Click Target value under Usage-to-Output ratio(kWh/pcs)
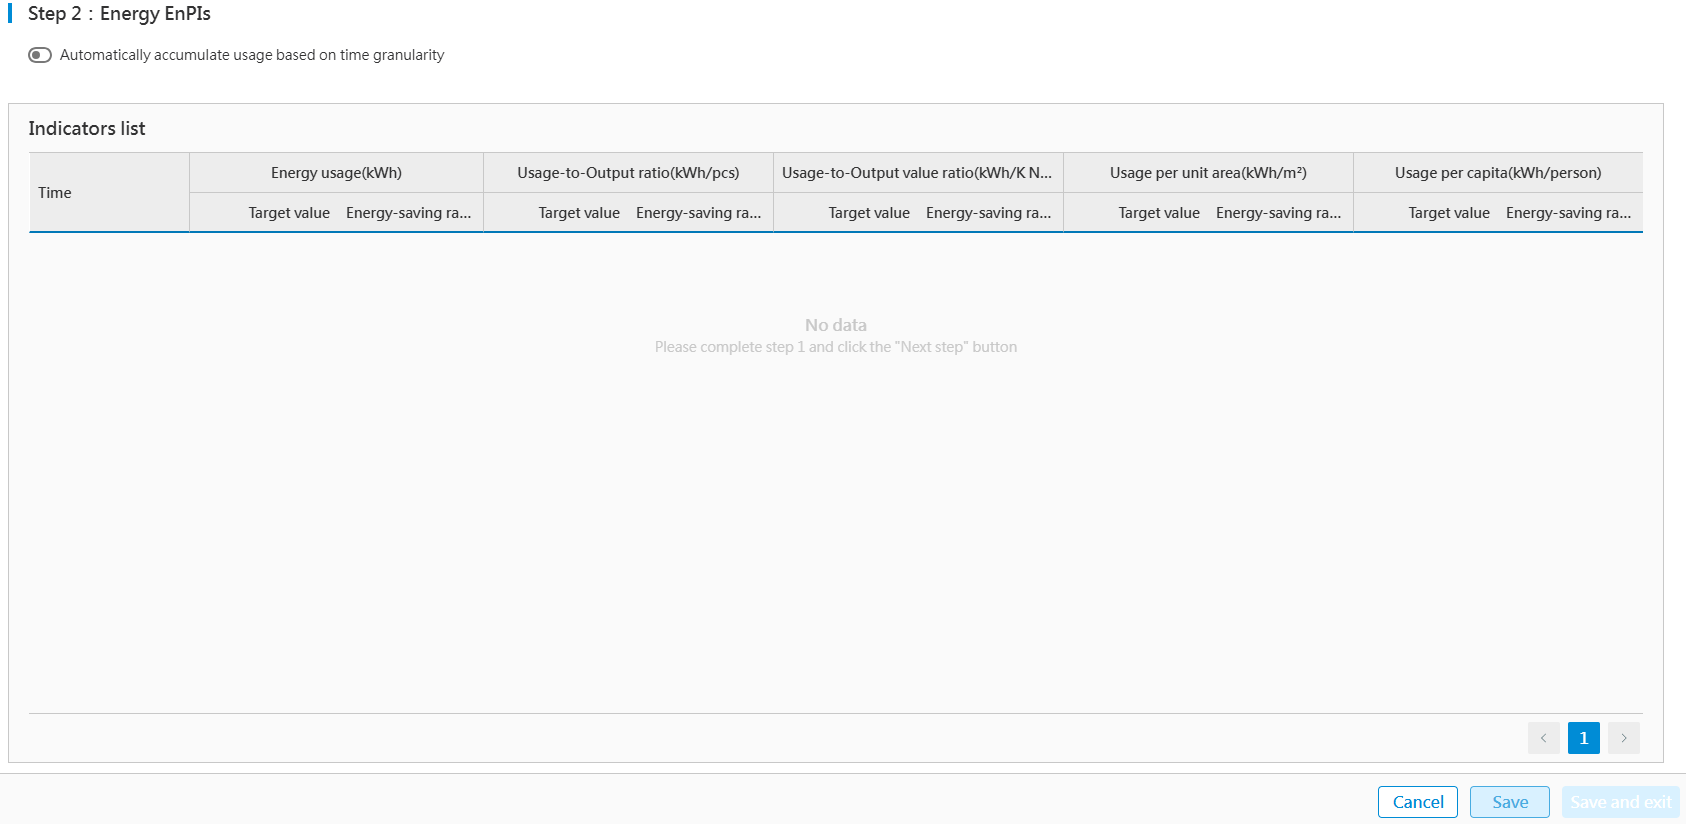1686x824 pixels. 579,213
